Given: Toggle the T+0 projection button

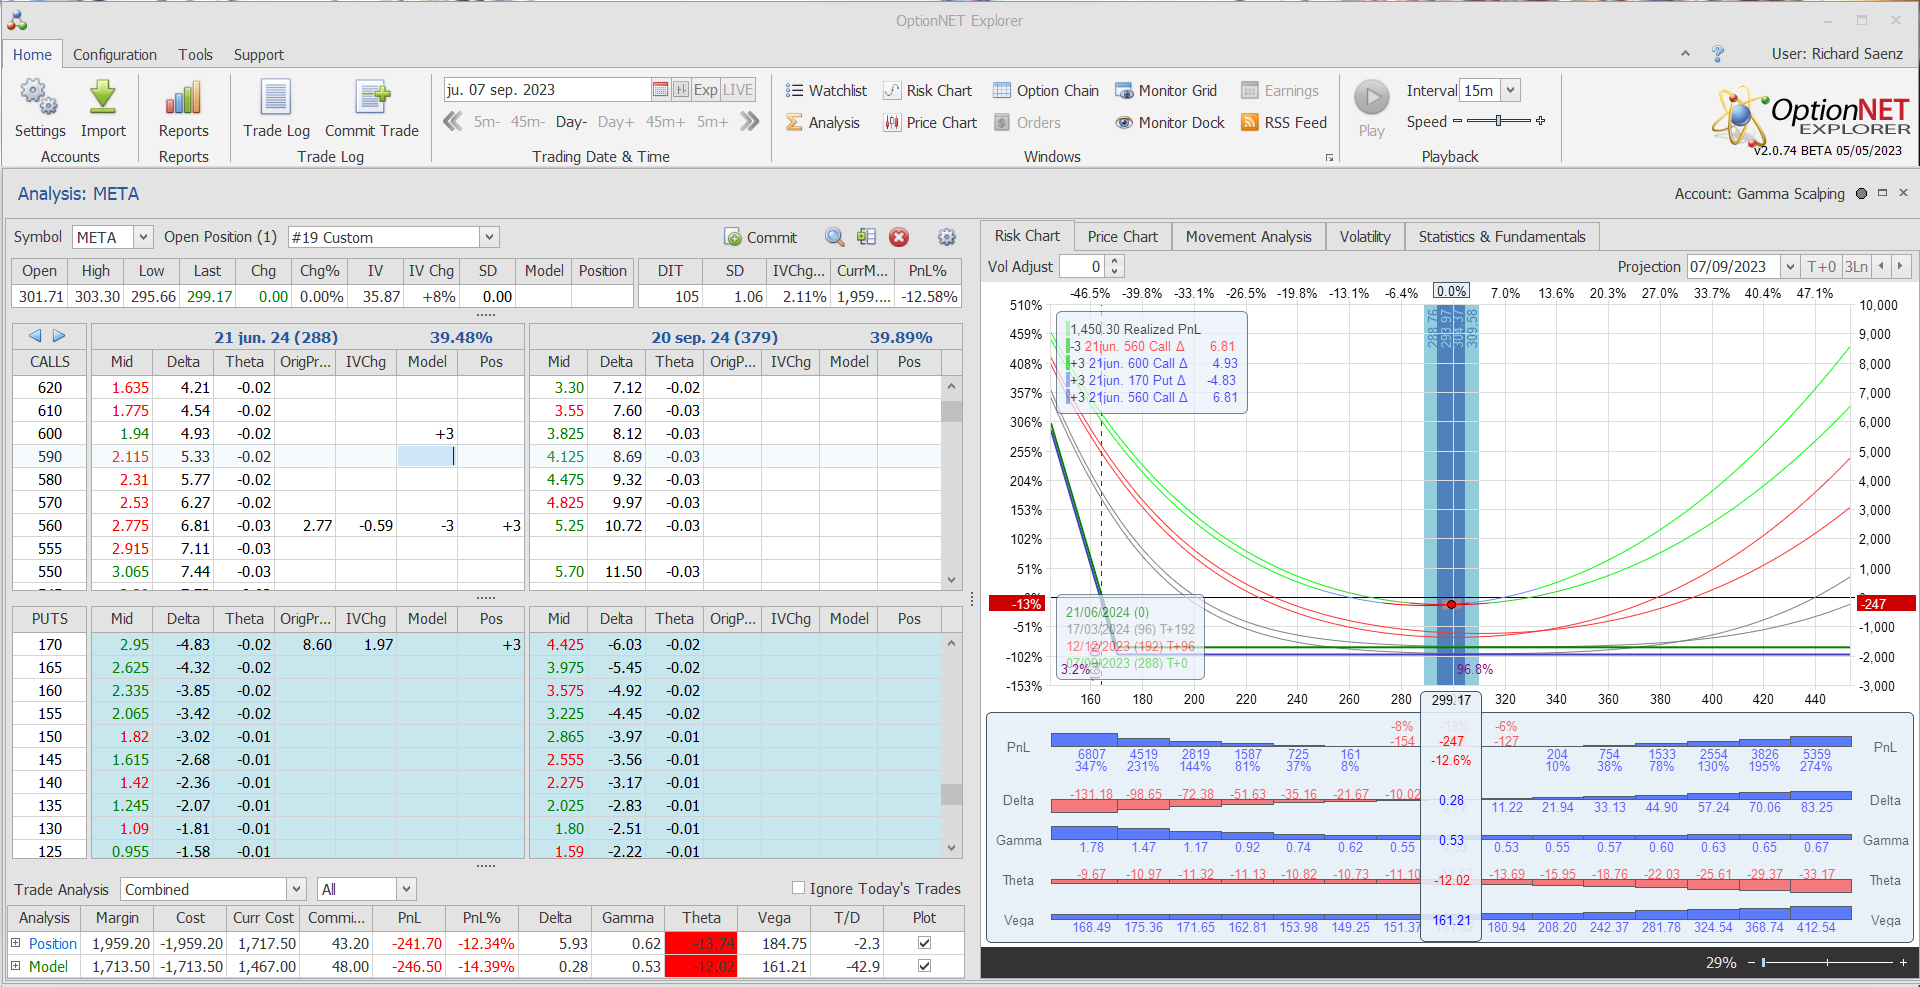Looking at the screenshot, I should click(x=1821, y=266).
